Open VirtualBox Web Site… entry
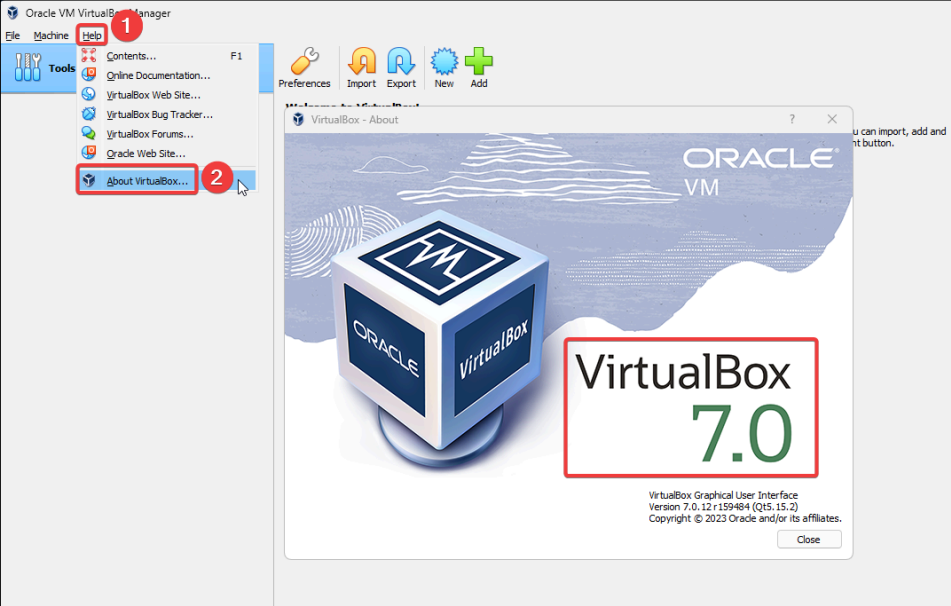 [167, 95]
